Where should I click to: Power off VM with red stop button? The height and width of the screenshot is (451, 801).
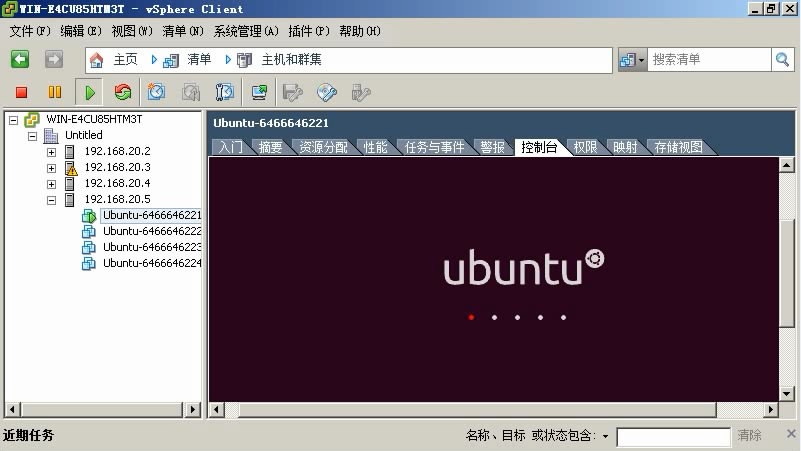coord(21,92)
